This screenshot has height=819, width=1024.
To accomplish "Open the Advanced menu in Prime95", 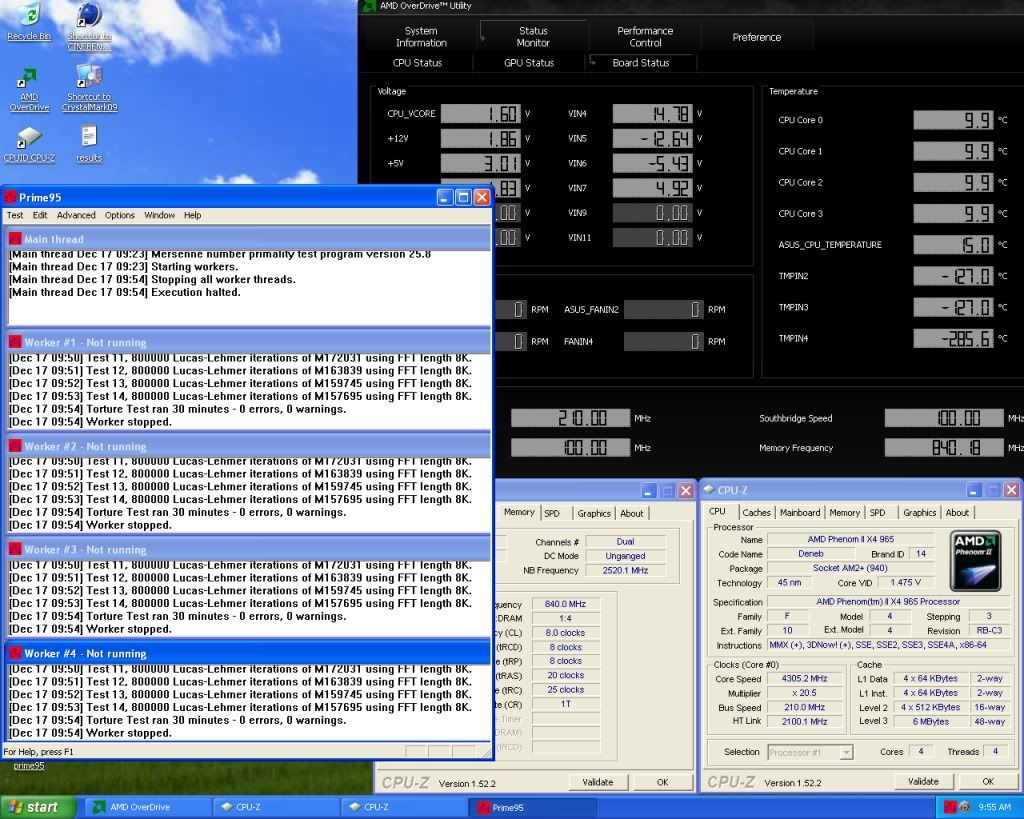I will (76, 215).
